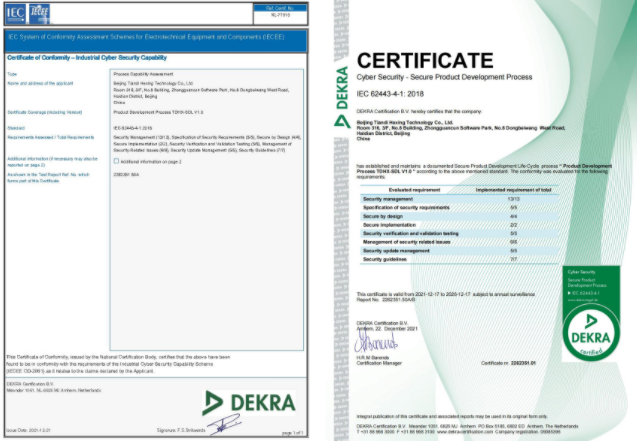The image size is (637, 443).
Task: Click the F.S. Strikwerda signature scribble
Action: 224,425
